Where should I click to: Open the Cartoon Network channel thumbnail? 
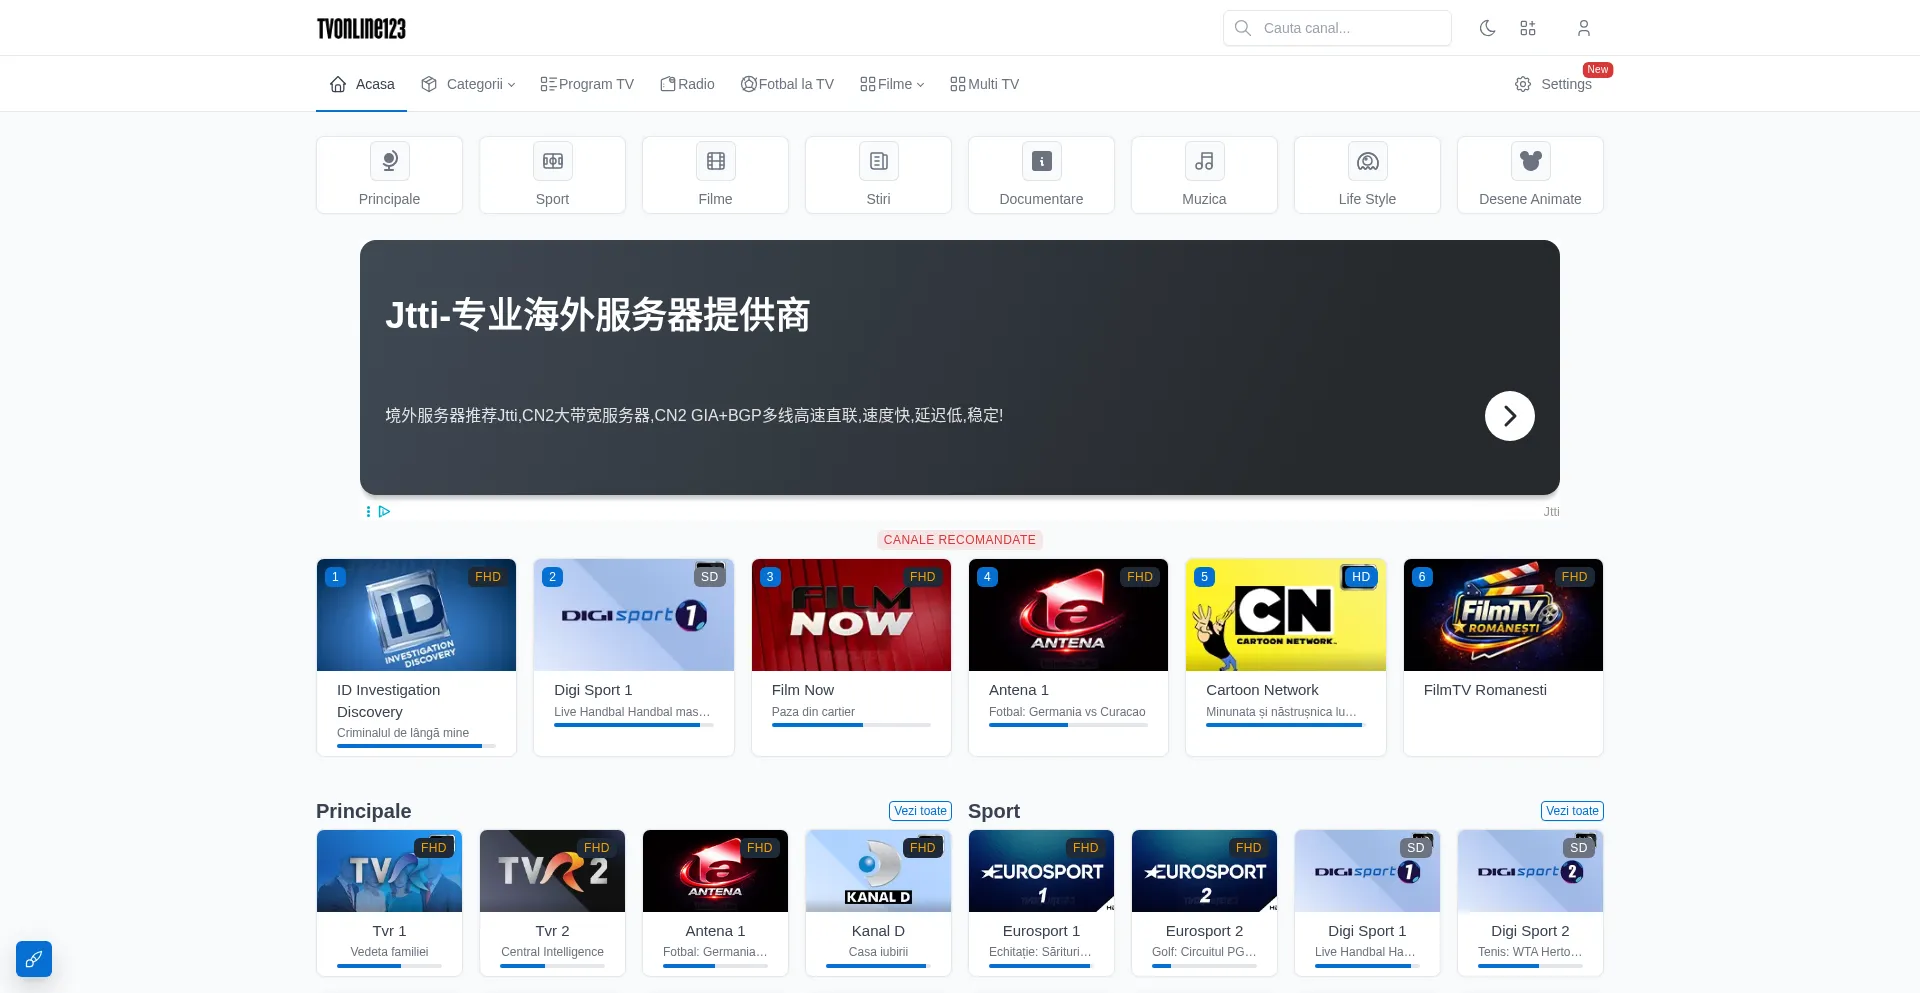point(1286,615)
